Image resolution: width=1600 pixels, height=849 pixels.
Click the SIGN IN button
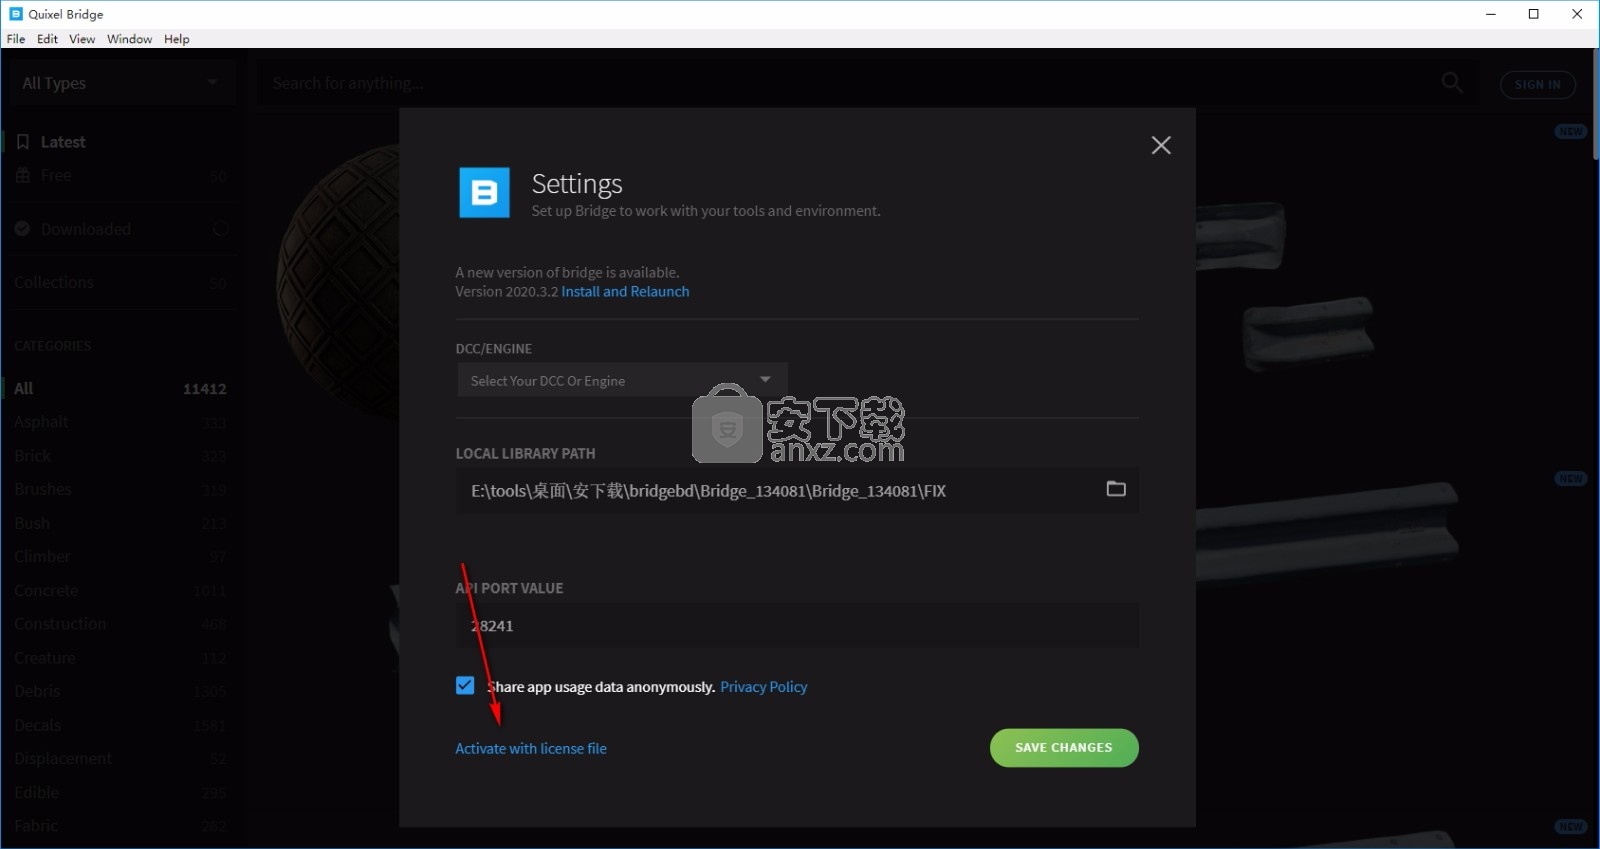(1538, 85)
